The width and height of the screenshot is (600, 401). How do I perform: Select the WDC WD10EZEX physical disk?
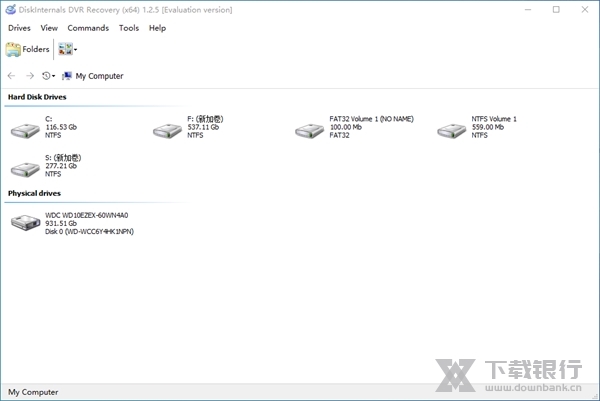(24, 223)
